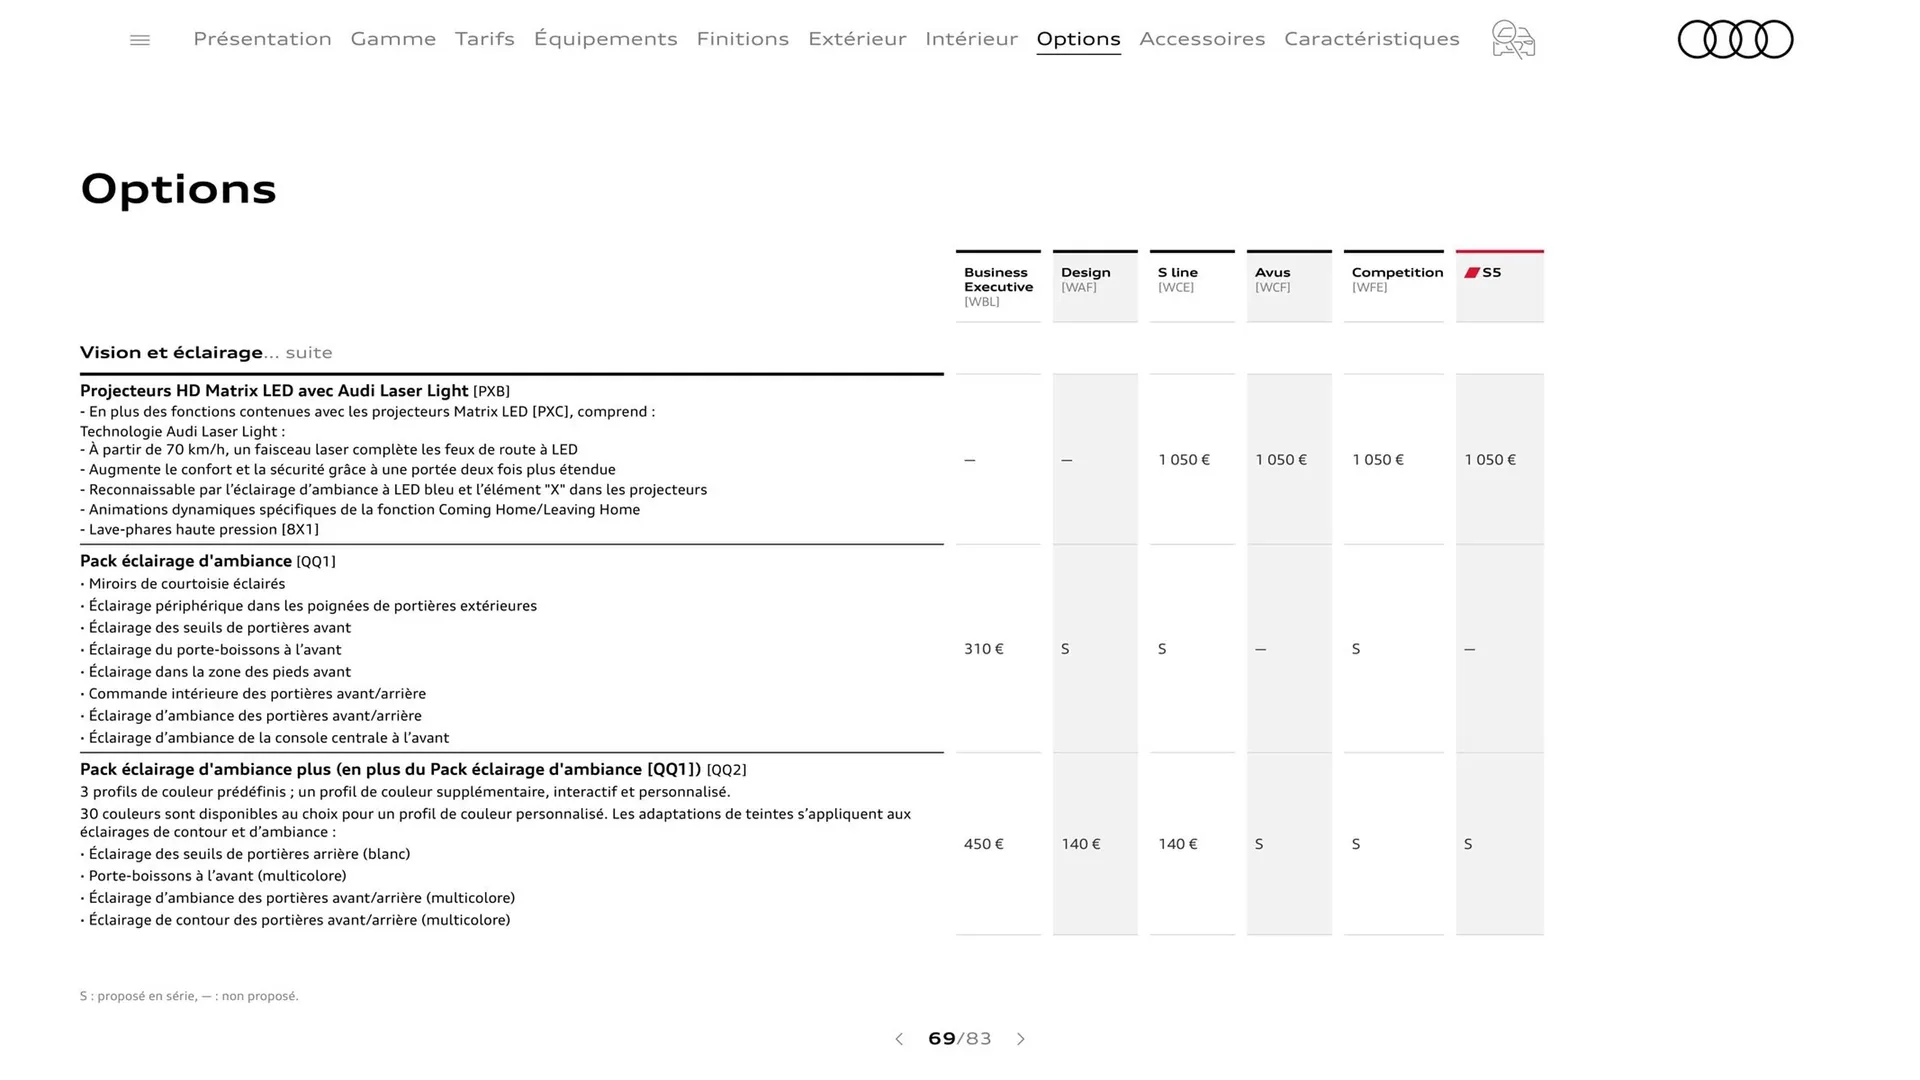Open the Équipements tab

[605, 39]
